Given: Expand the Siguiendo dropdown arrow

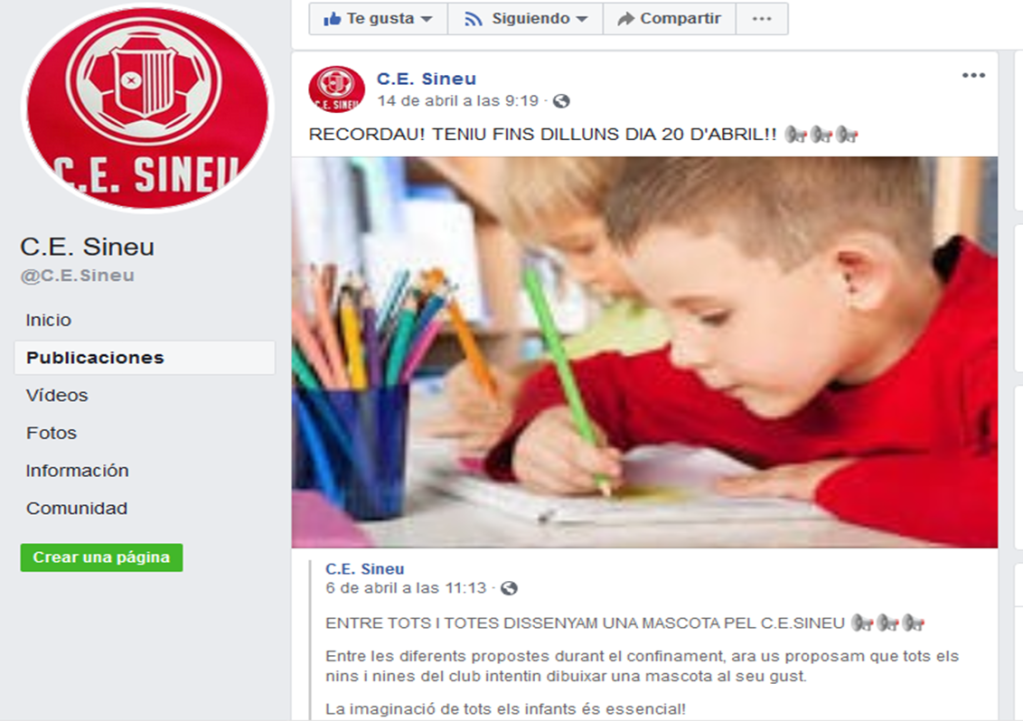Looking at the screenshot, I should pos(582,19).
